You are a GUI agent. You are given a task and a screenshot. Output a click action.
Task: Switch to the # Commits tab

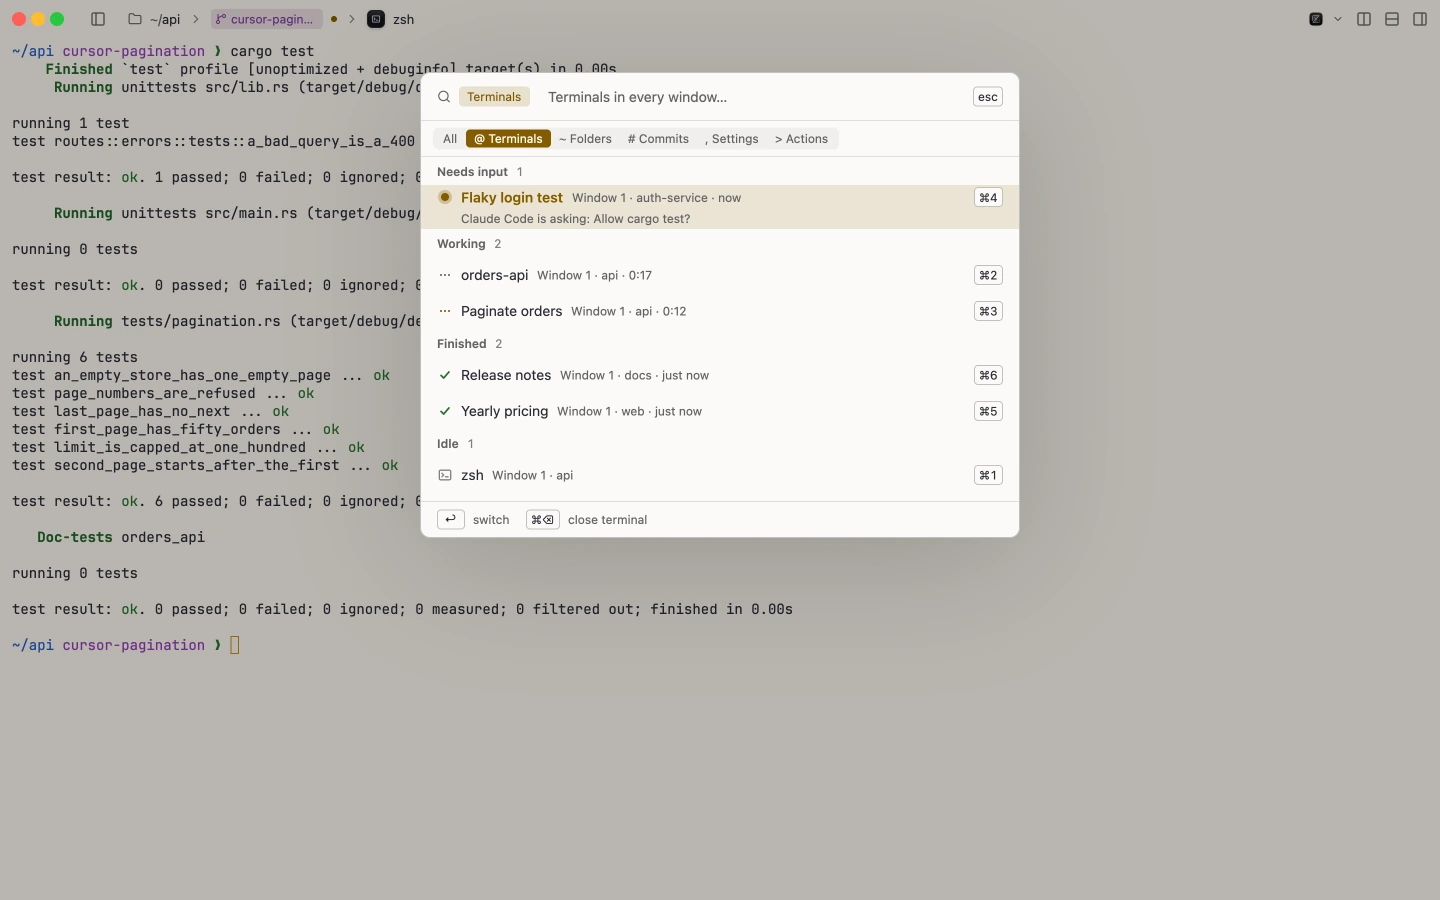(x=658, y=139)
